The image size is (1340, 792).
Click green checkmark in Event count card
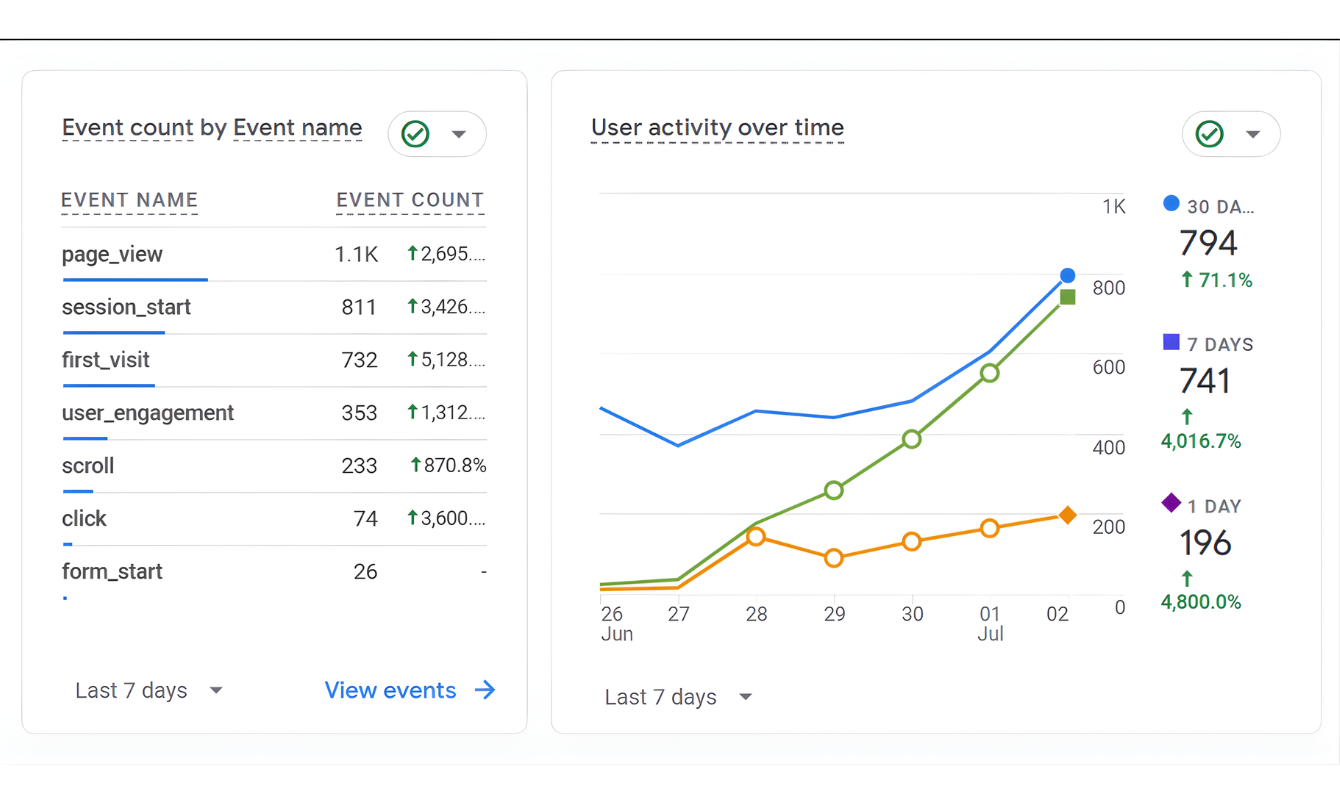point(415,134)
